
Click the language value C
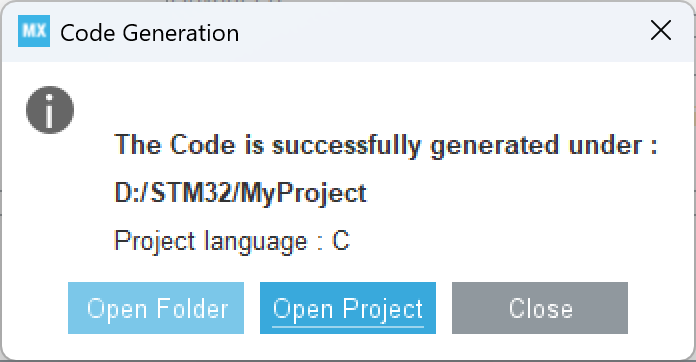(341, 240)
